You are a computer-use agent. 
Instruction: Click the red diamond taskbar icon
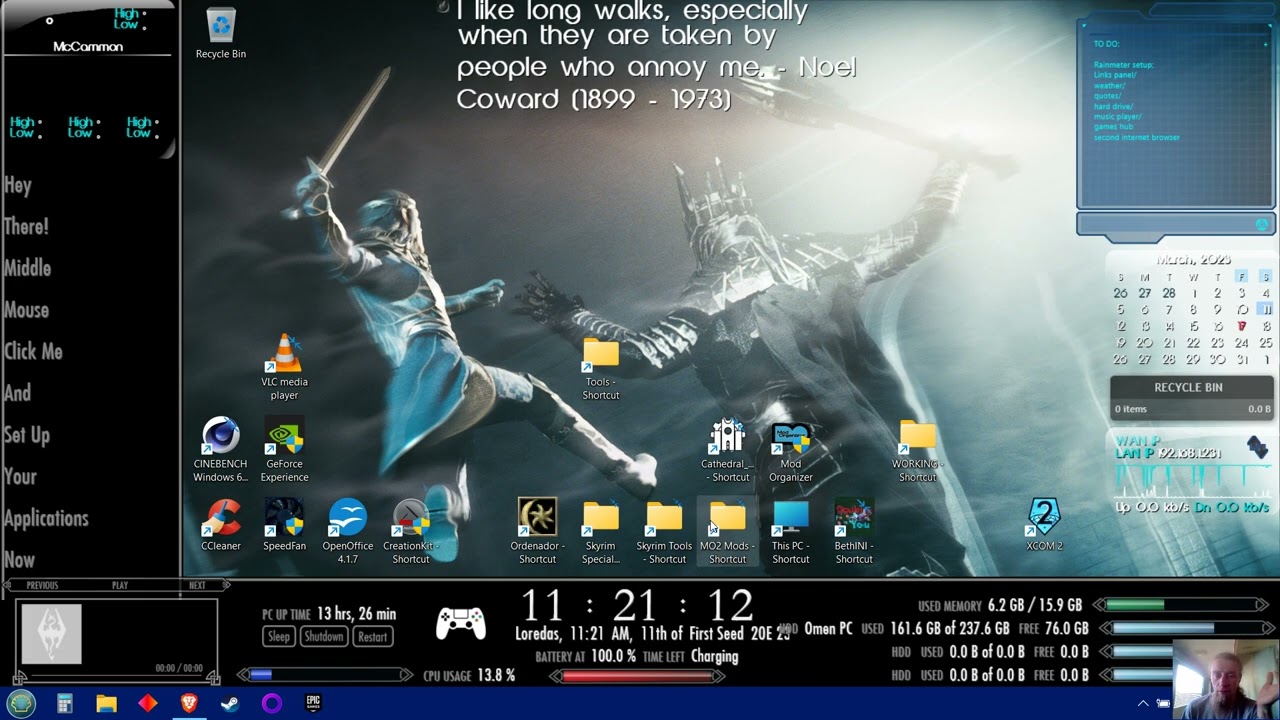click(148, 703)
